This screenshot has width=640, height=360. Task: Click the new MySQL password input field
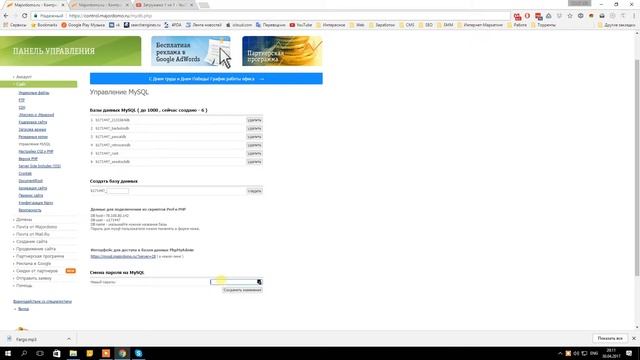pos(236,282)
